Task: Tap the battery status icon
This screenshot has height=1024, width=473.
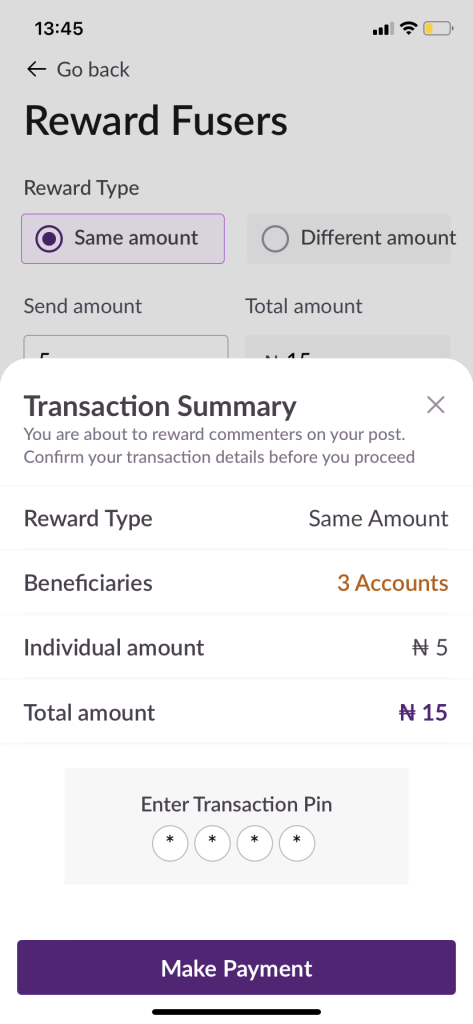Action: click(438, 28)
